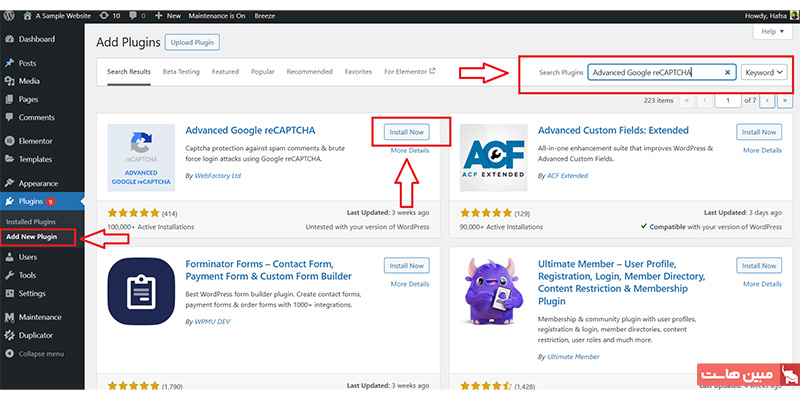Open More Details for Advanced Google reCAPTCHA

[410, 151]
